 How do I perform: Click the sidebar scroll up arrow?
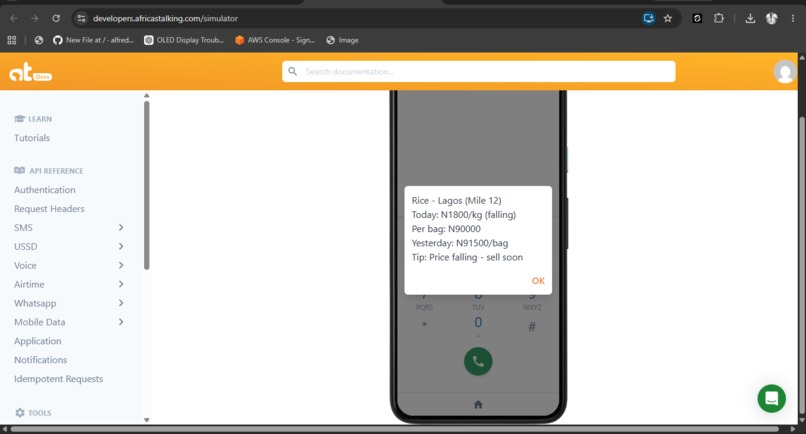coord(146,96)
